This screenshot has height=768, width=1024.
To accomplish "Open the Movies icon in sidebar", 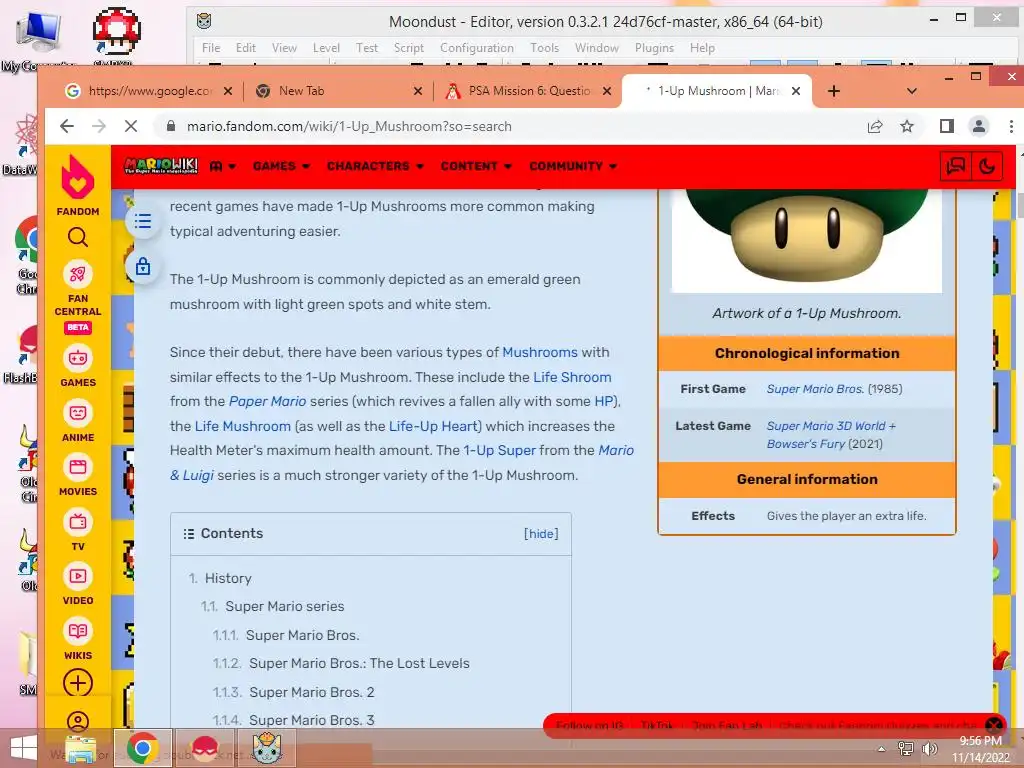I will coord(78,467).
